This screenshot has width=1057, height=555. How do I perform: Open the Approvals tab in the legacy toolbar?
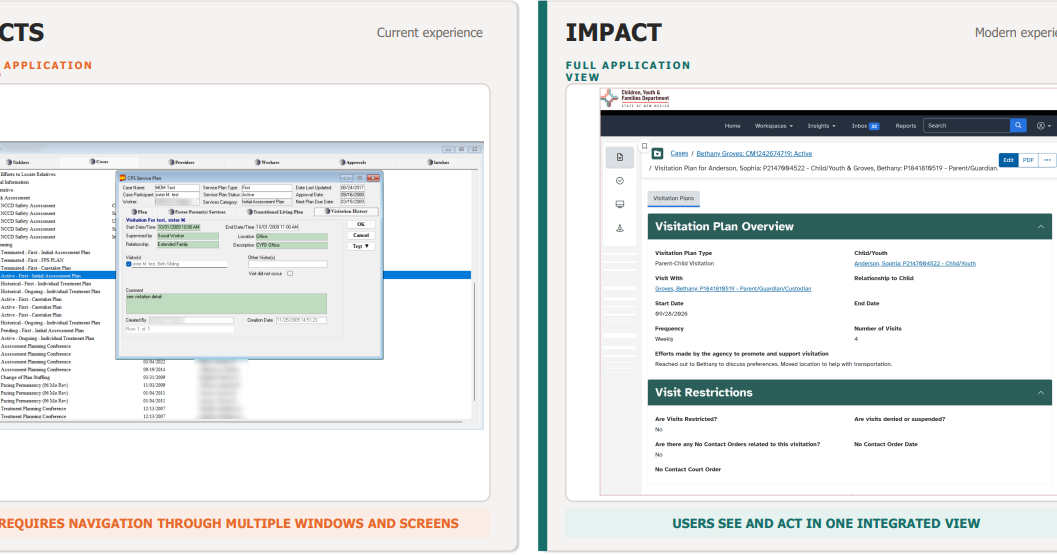(353, 163)
